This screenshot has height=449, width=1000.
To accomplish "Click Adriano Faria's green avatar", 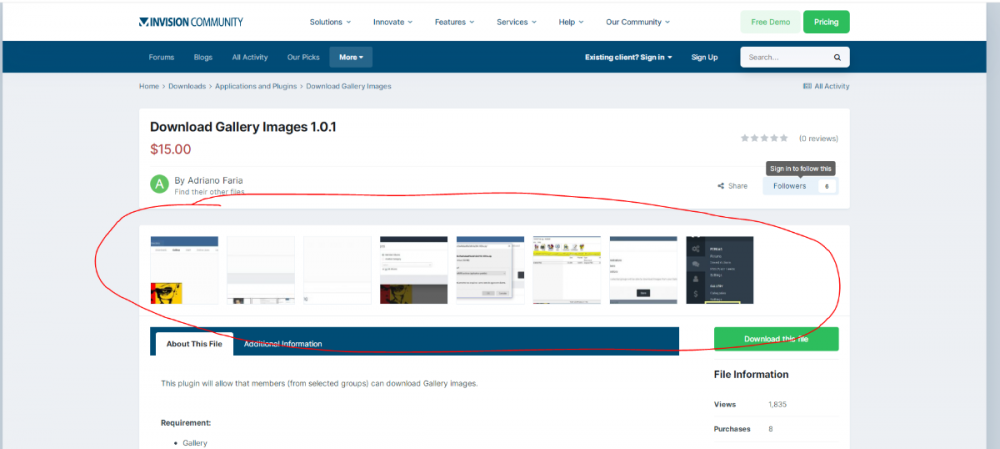I will [x=159, y=184].
